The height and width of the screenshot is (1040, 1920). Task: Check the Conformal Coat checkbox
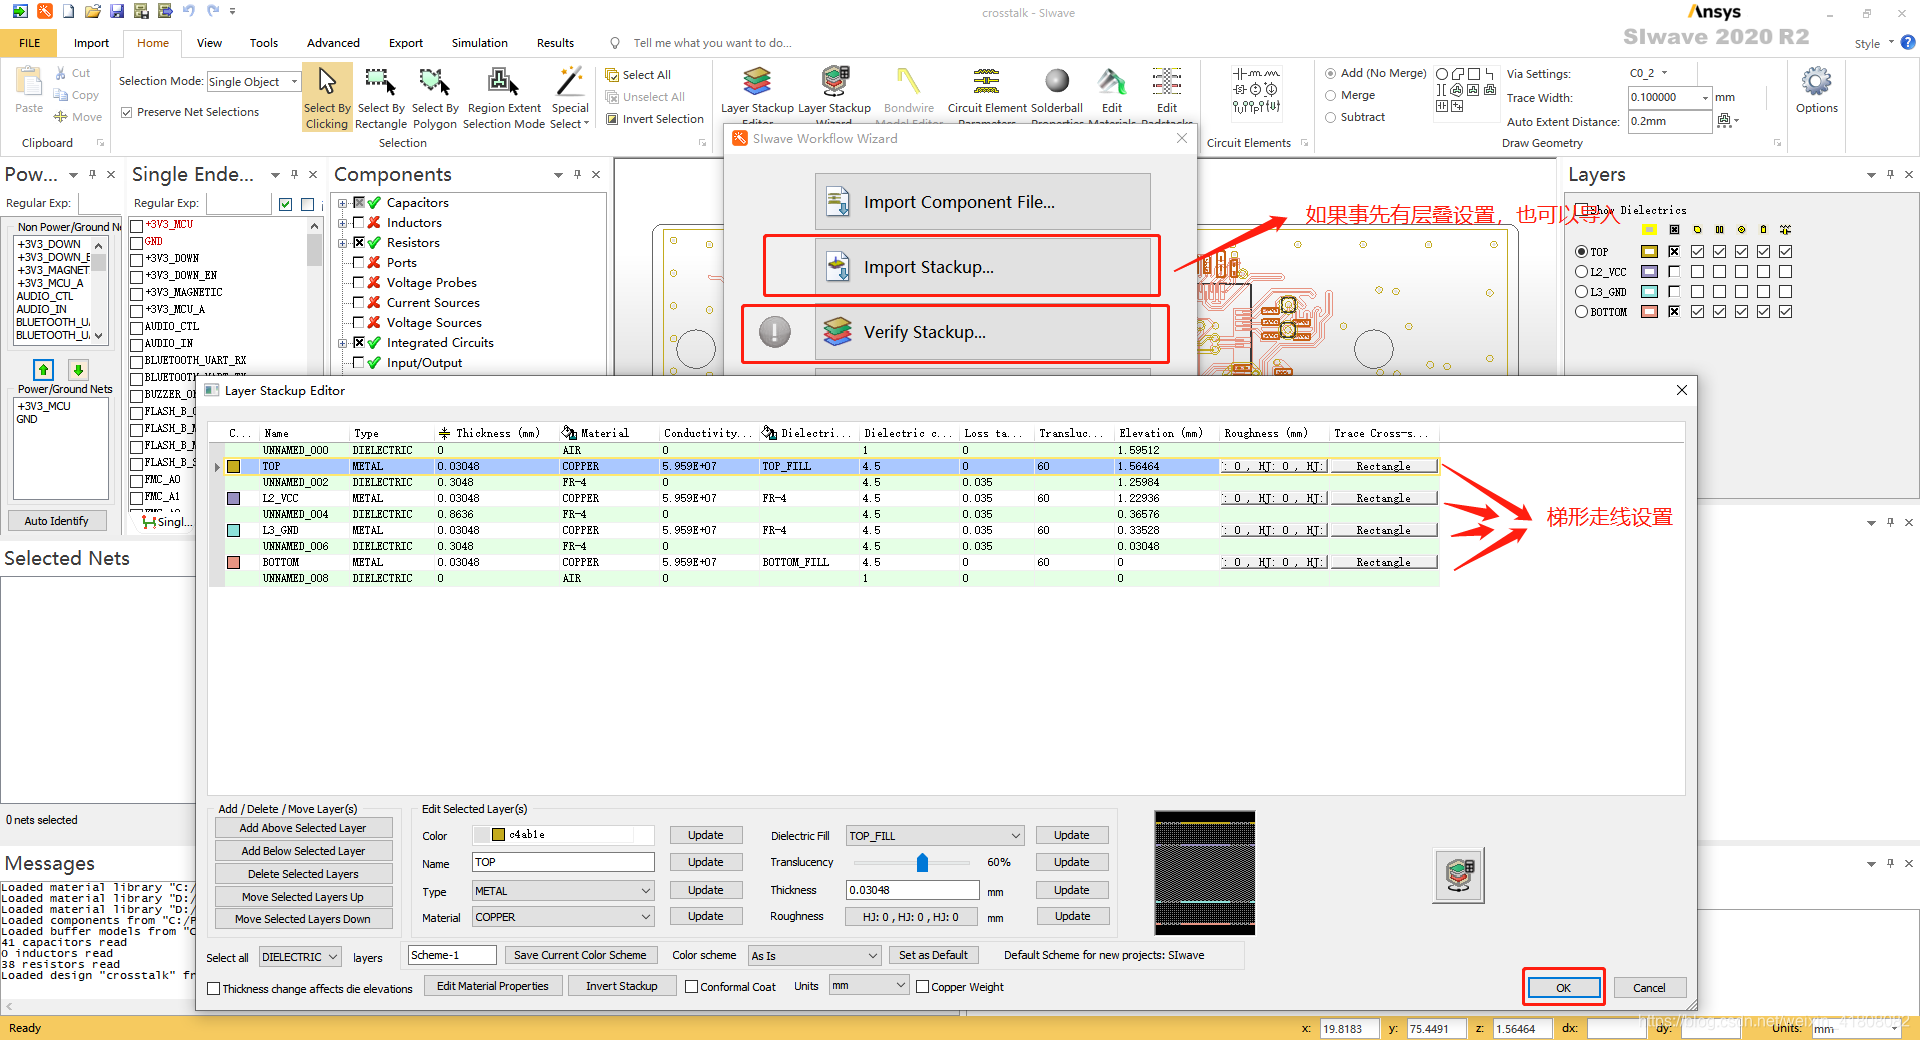coord(691,987)
